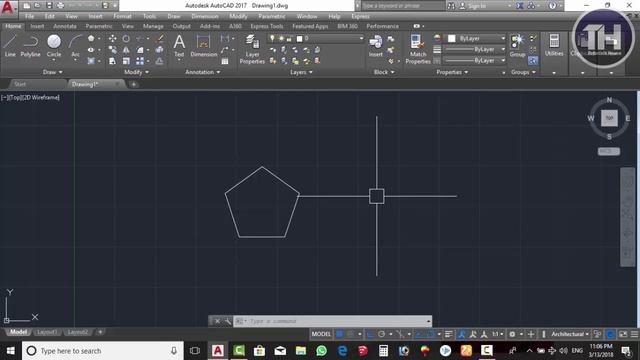Image resolution: width=640 pixels, height=360 pixels.
Task: Click the WCS button below ViewCube
Action: pos(609,151)
